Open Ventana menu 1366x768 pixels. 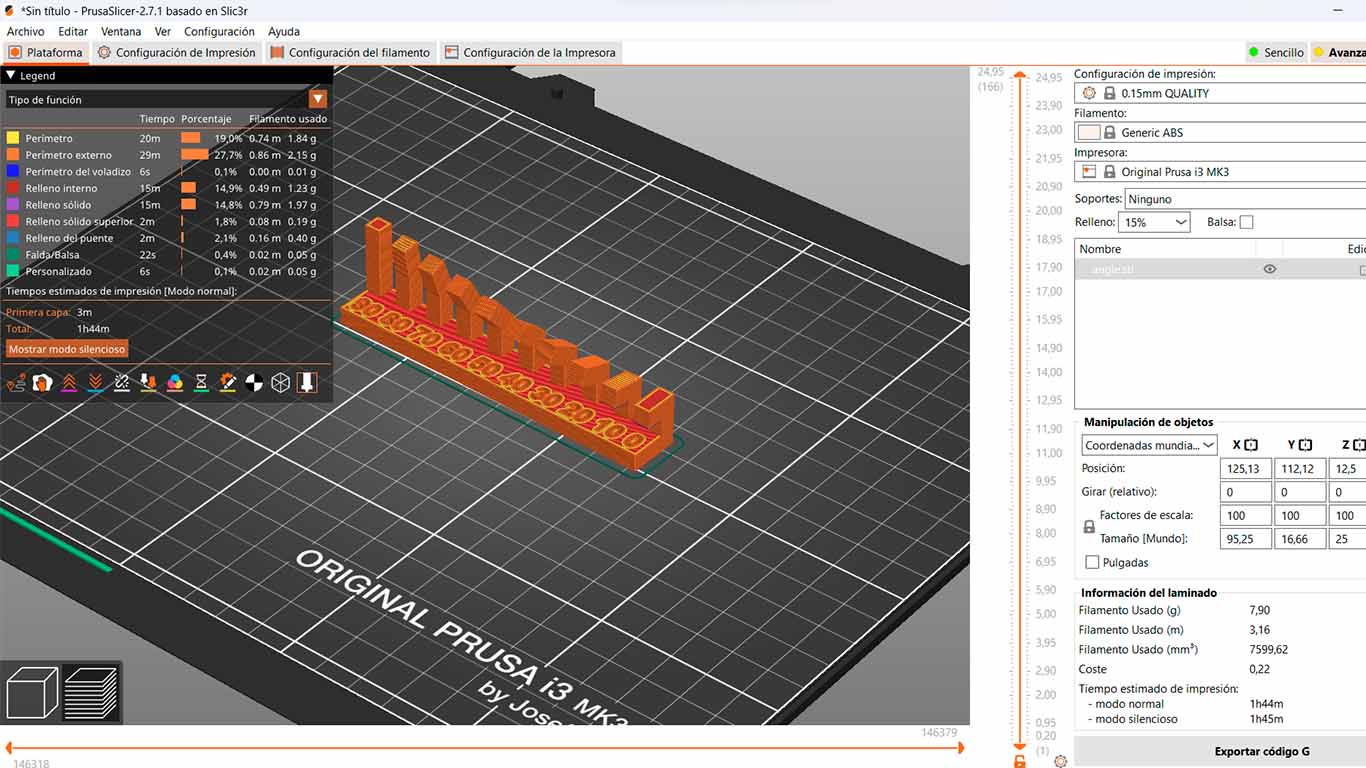(x=121, y=31)
